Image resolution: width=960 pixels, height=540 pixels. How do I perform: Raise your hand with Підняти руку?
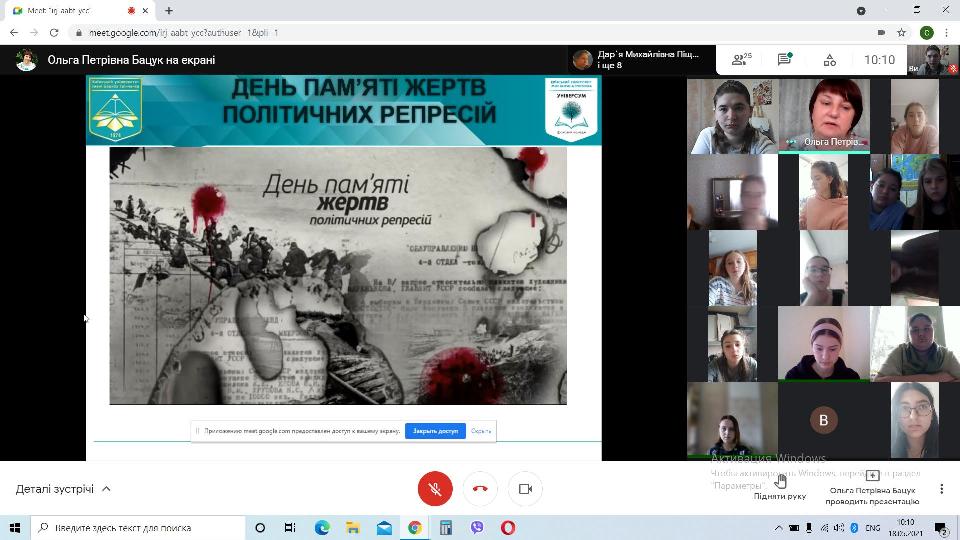click(x=780, y=487)
